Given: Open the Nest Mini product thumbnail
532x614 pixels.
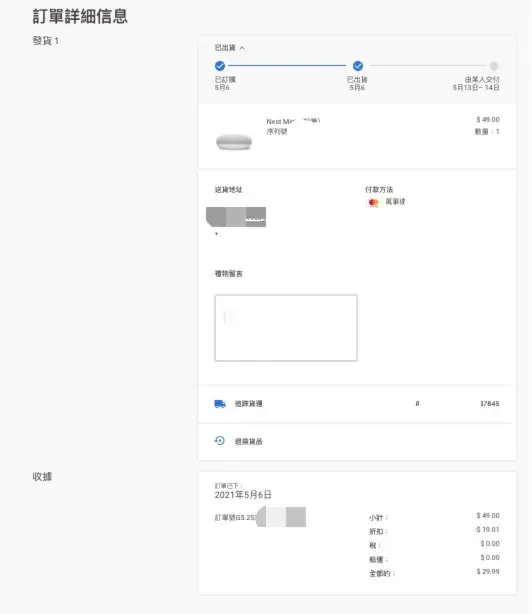Looking at the screenshot, I should click(234, 142).
